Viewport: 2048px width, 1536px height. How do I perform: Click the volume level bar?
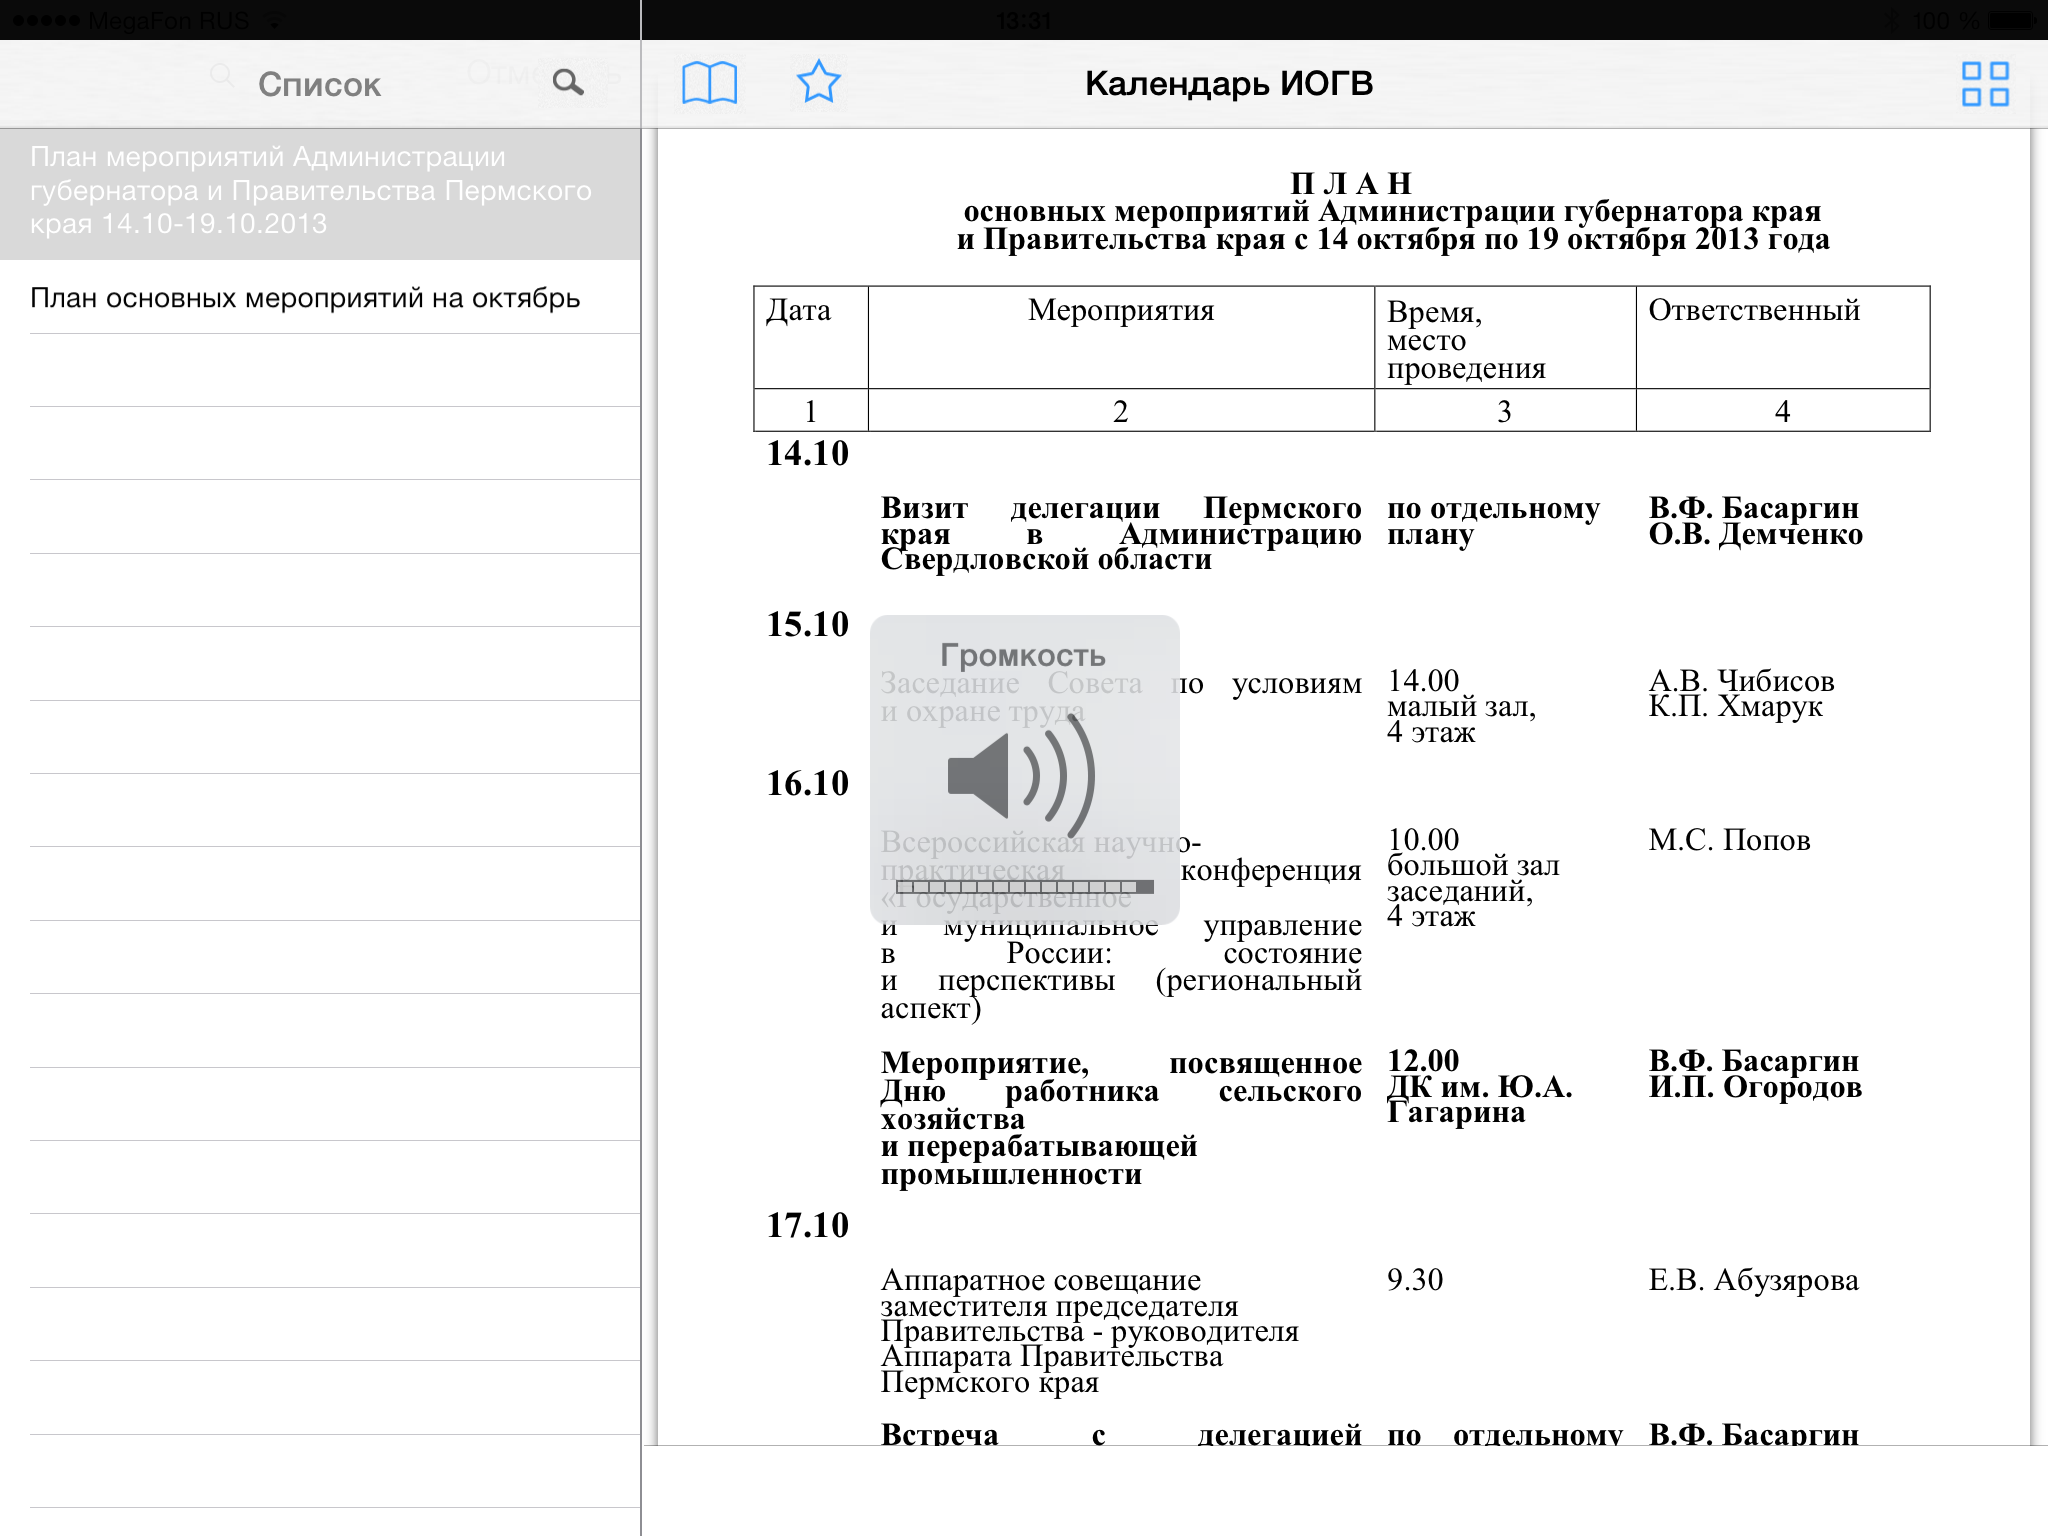tap(1024, 887)
